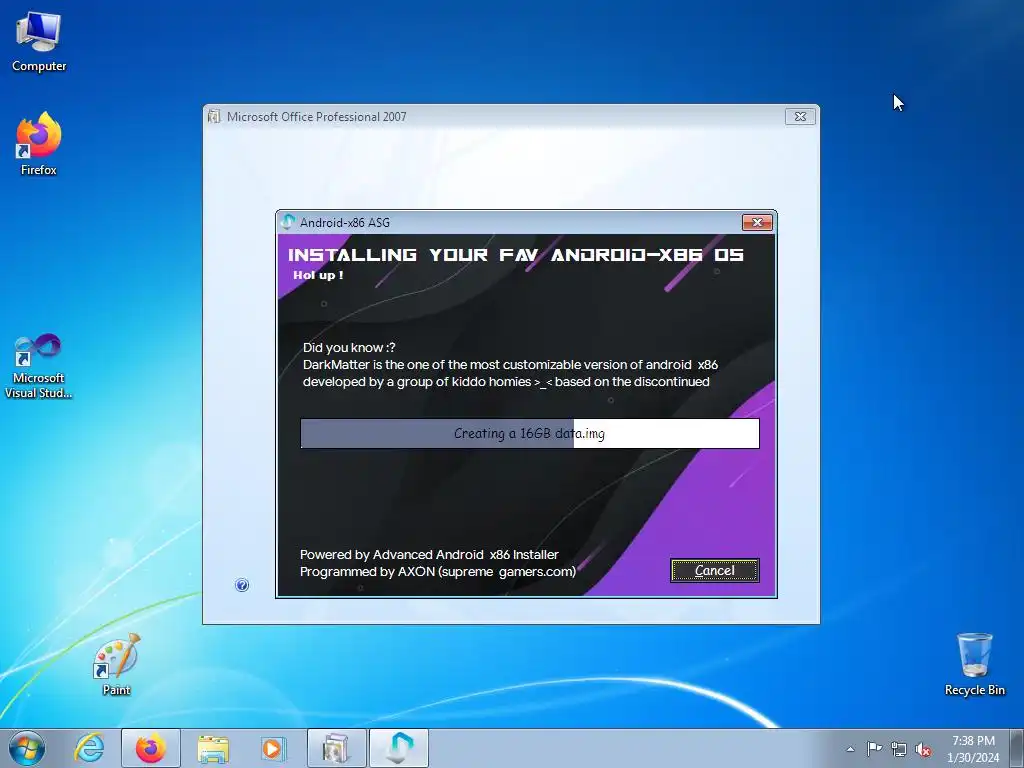Viewport: 1024px width, 768px height.
Task: Switch to Firefox in the taskbar
Action: pyautogui.click(x=151, y=748)
